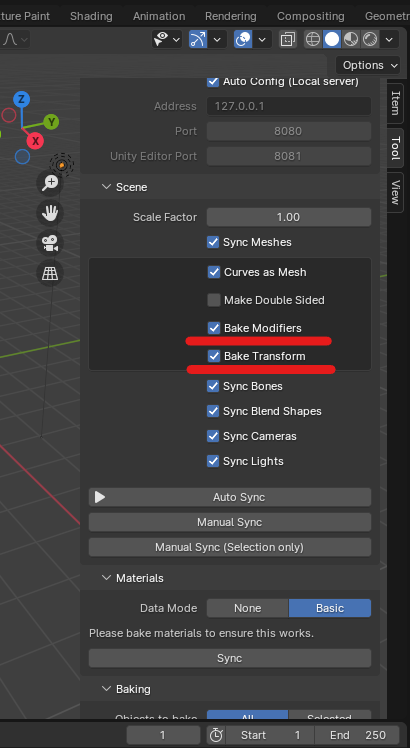Switch to wireframe viewport shading
Screen dimensions: 410x748
(313, 39)
